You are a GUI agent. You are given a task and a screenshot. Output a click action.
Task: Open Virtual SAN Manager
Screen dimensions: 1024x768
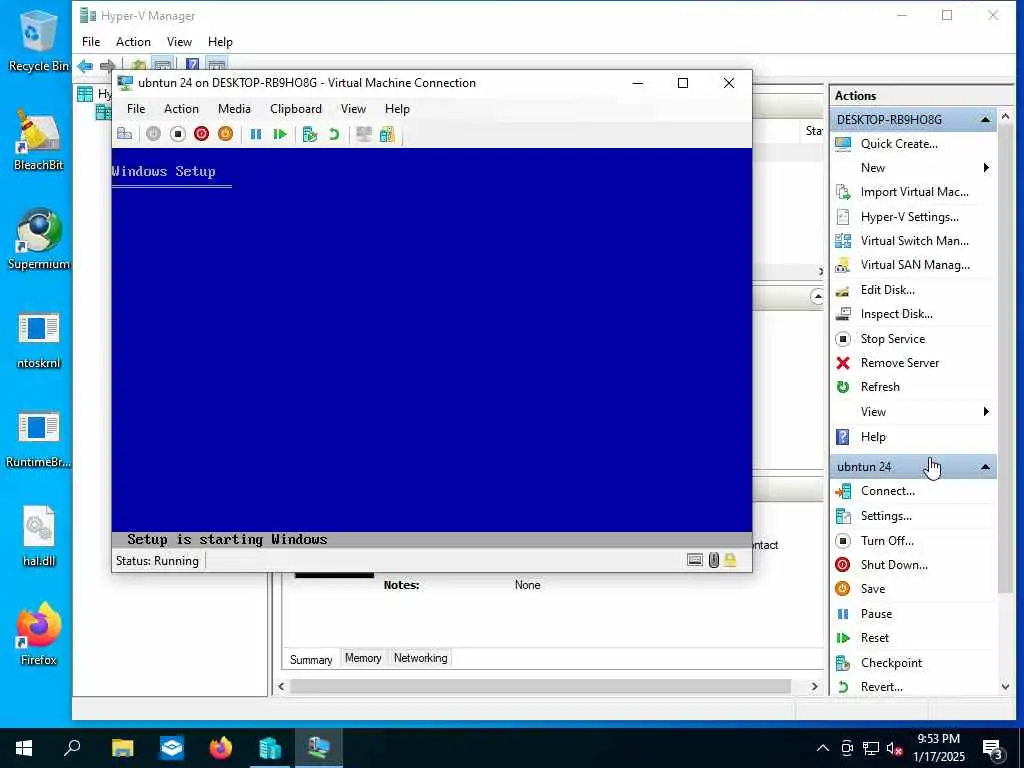coord(913,265)
